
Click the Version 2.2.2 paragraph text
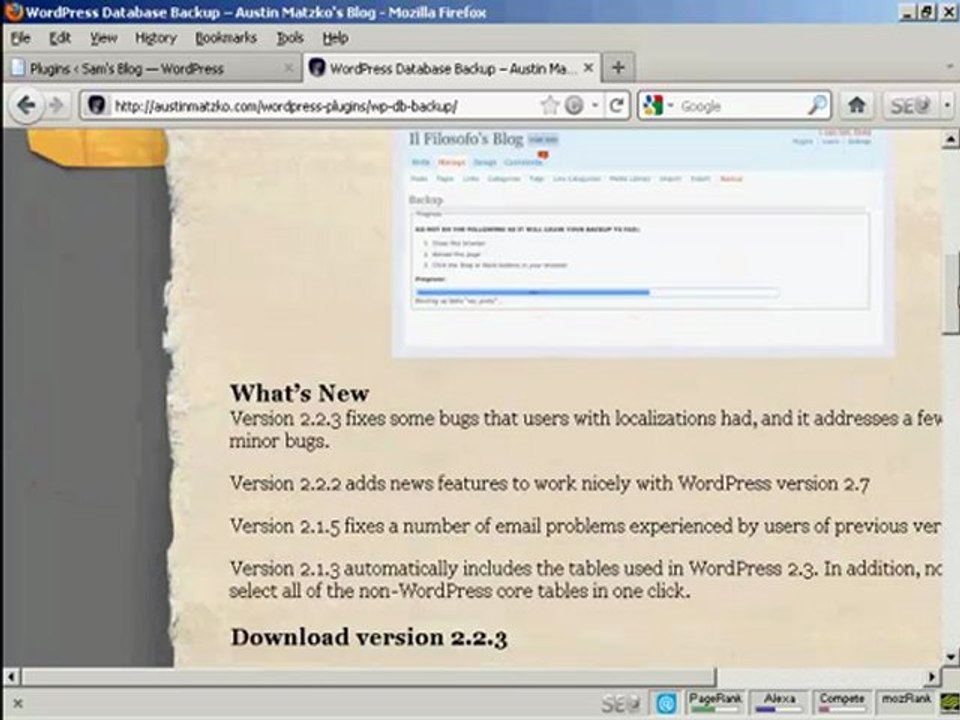tap(549, 484)
